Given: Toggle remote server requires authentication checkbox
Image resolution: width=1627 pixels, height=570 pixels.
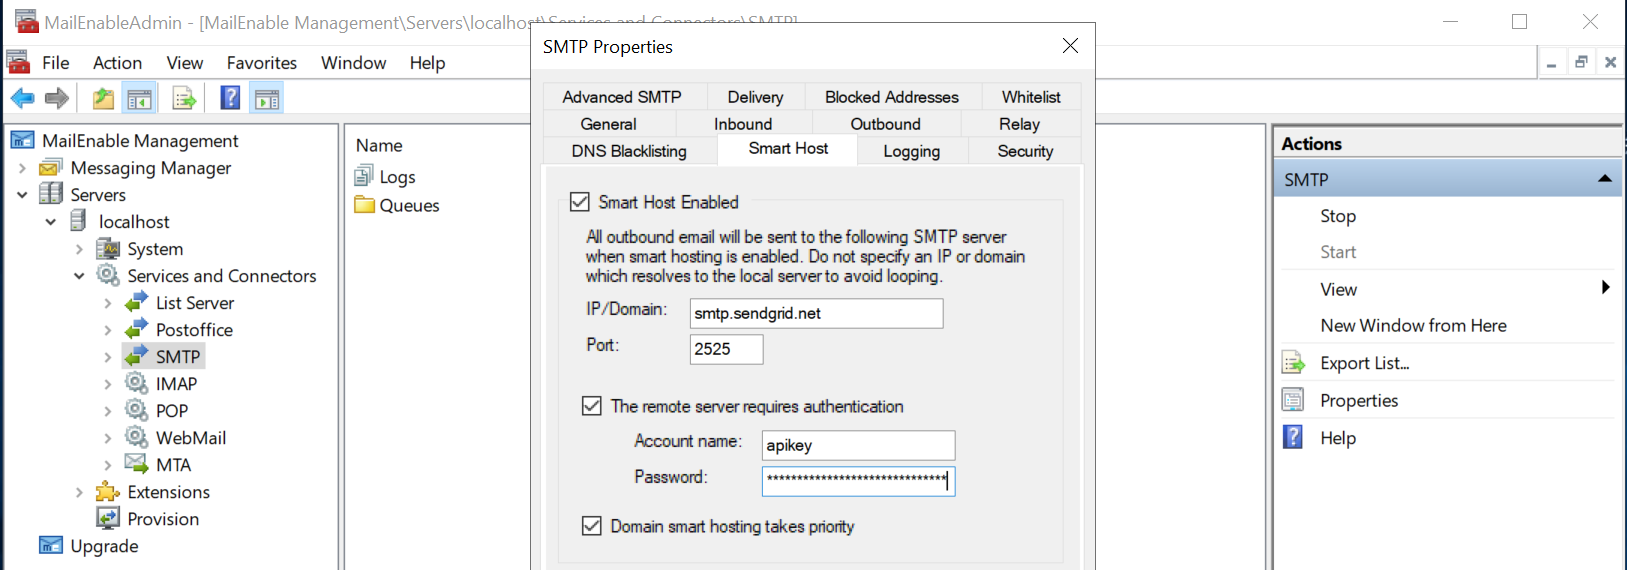Looking at the screenshot, I should [592, 406].
